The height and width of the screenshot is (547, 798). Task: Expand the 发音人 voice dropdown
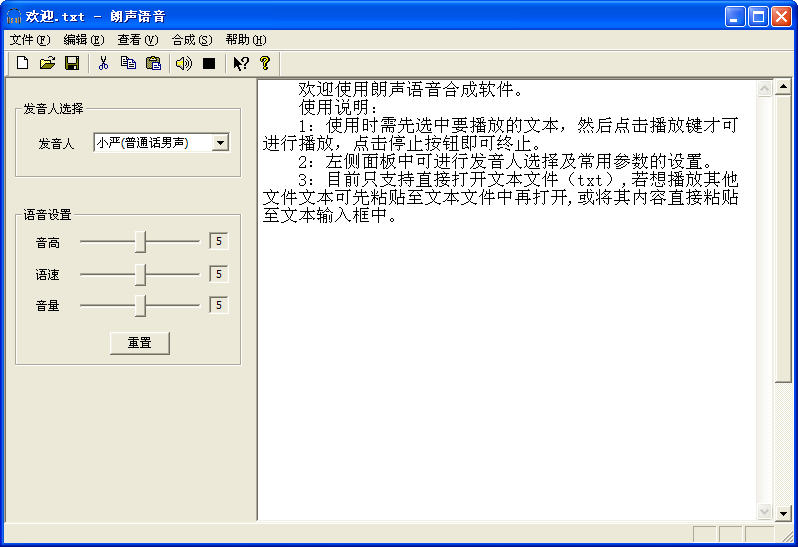(x=220, y=143)
